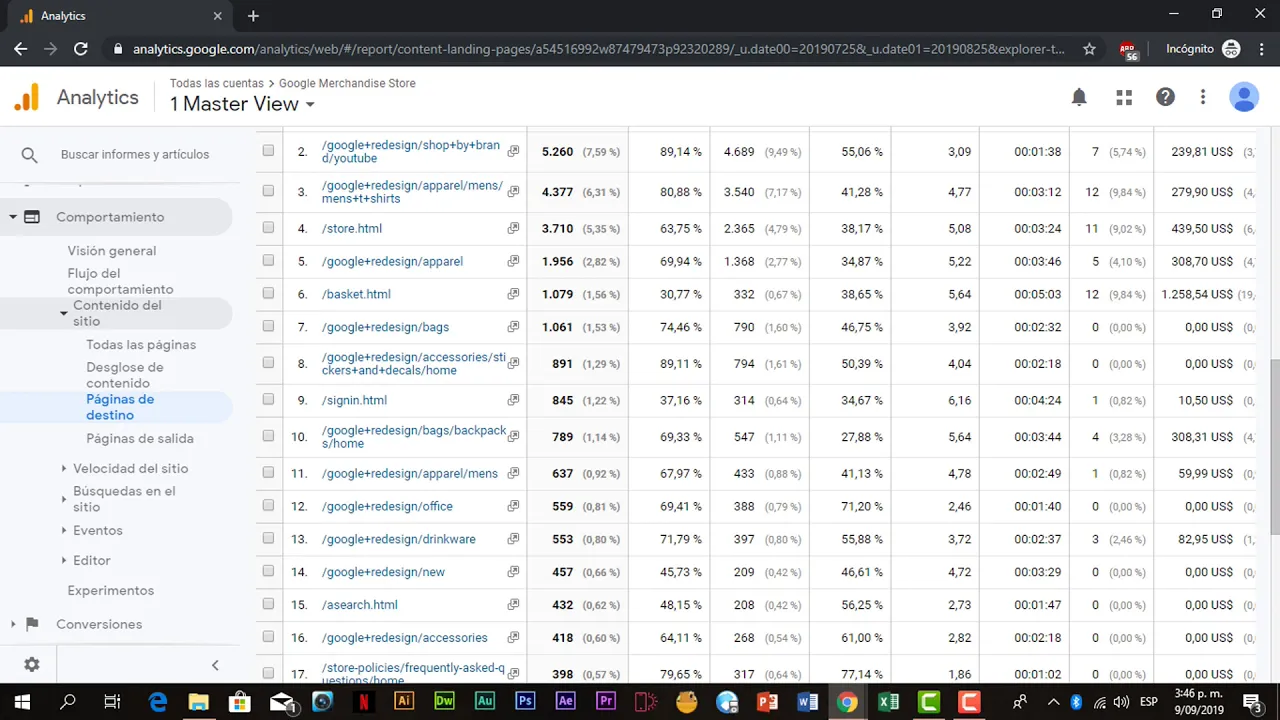Image resolution: width=1280 pixels, height=720 pixels.
Task: Open the three-dot more options menu in Analytics header
Action: tap(1203, 97)
